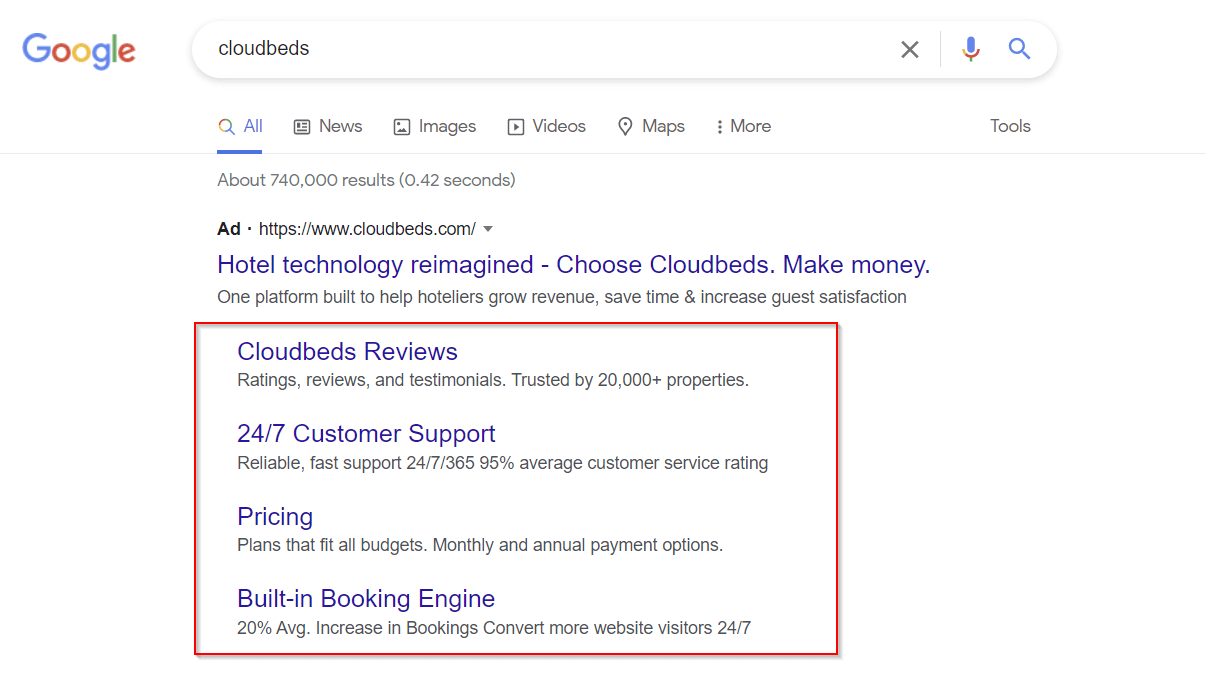Open the Built-in Booking Engine link
The image size is (1206, 673).
pyautogui.click(x=366, y=599)
